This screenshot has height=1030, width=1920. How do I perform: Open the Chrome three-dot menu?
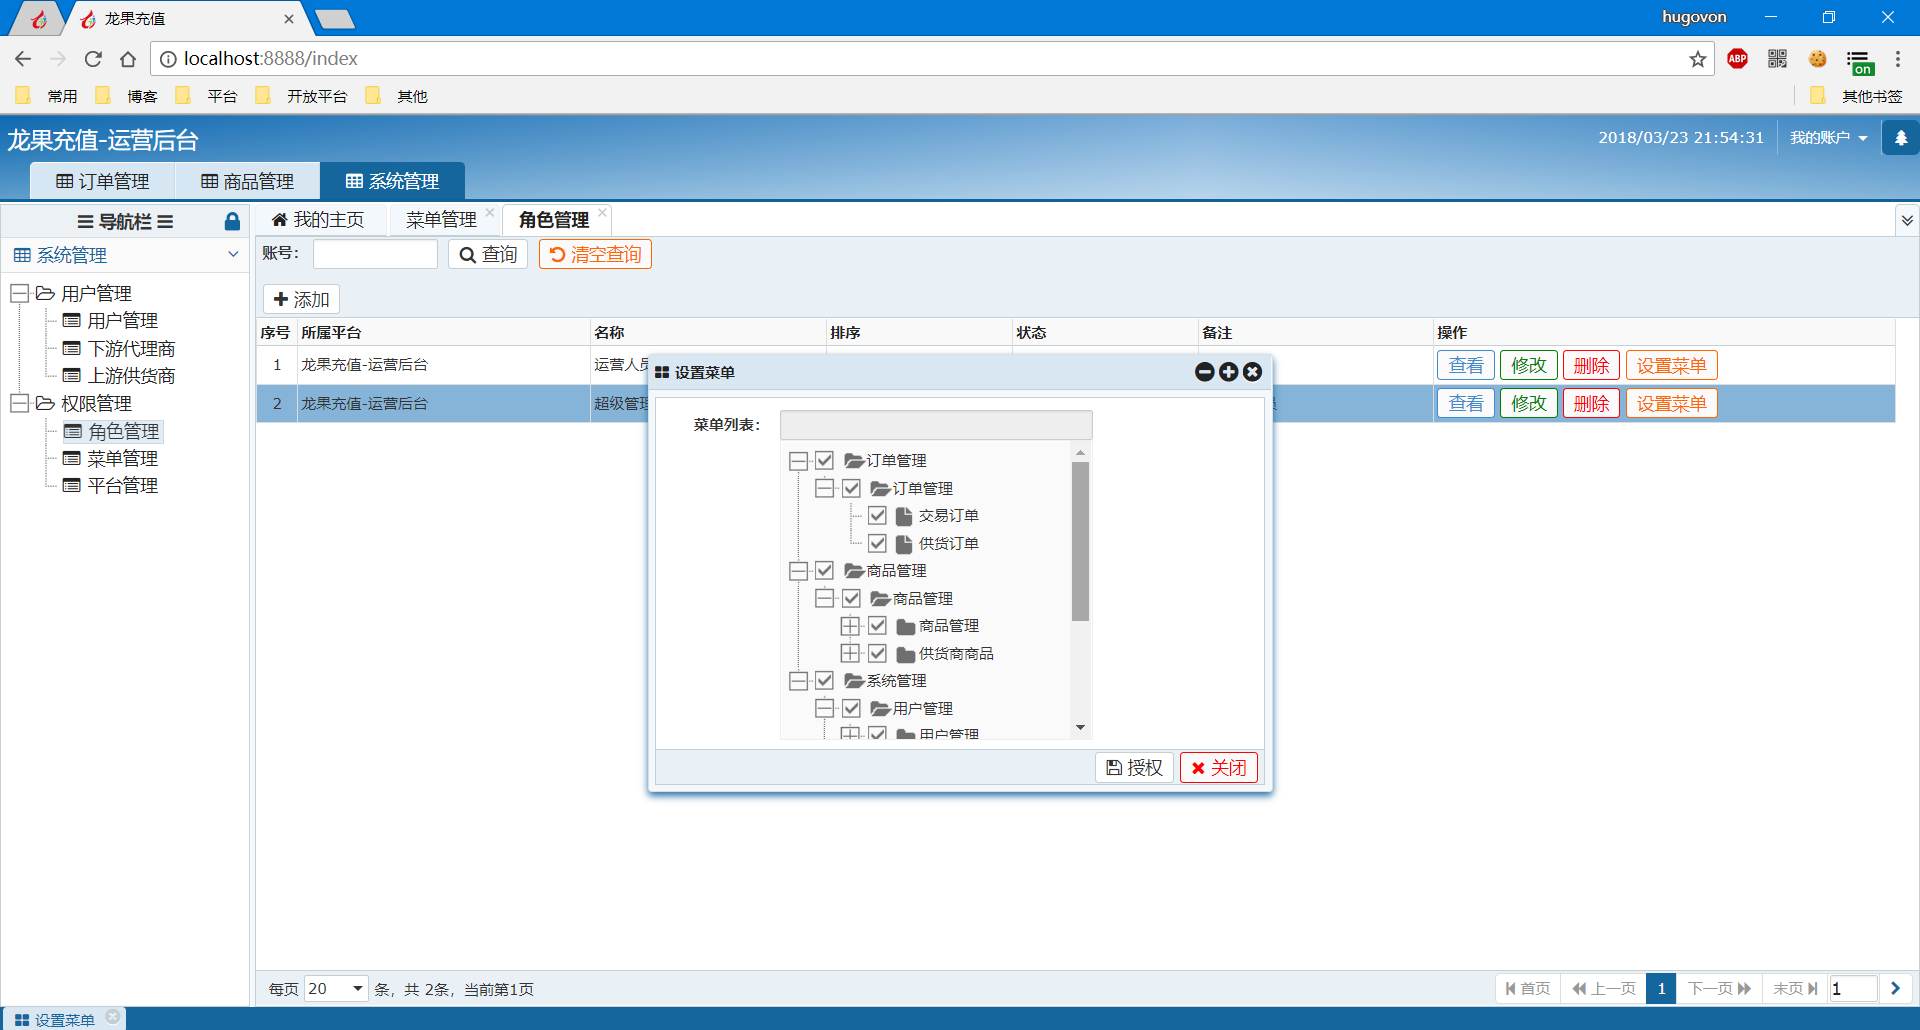click(x=1898, y=59)
